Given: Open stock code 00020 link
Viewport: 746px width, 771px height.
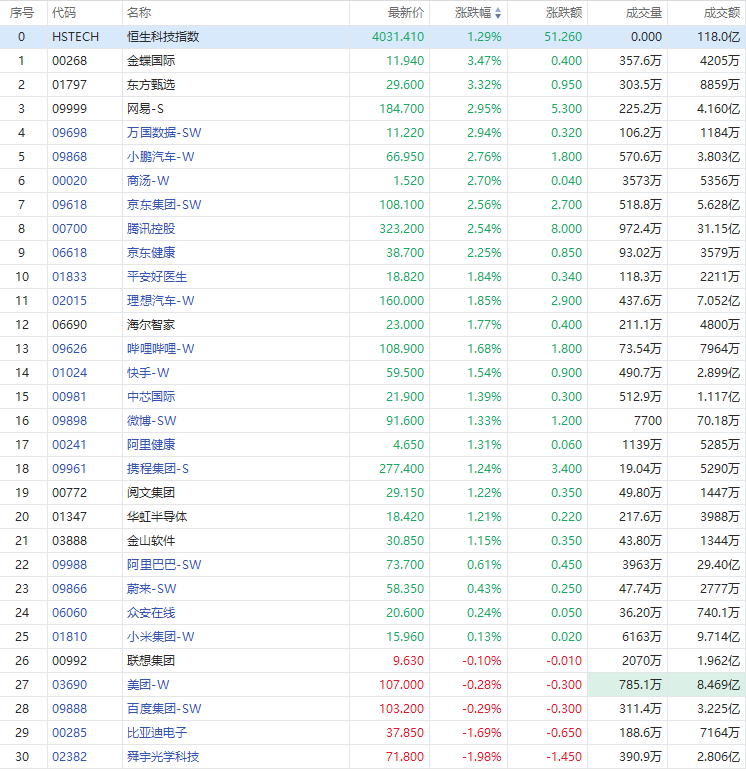Looking at the screenshot, I should pos(69,181).
